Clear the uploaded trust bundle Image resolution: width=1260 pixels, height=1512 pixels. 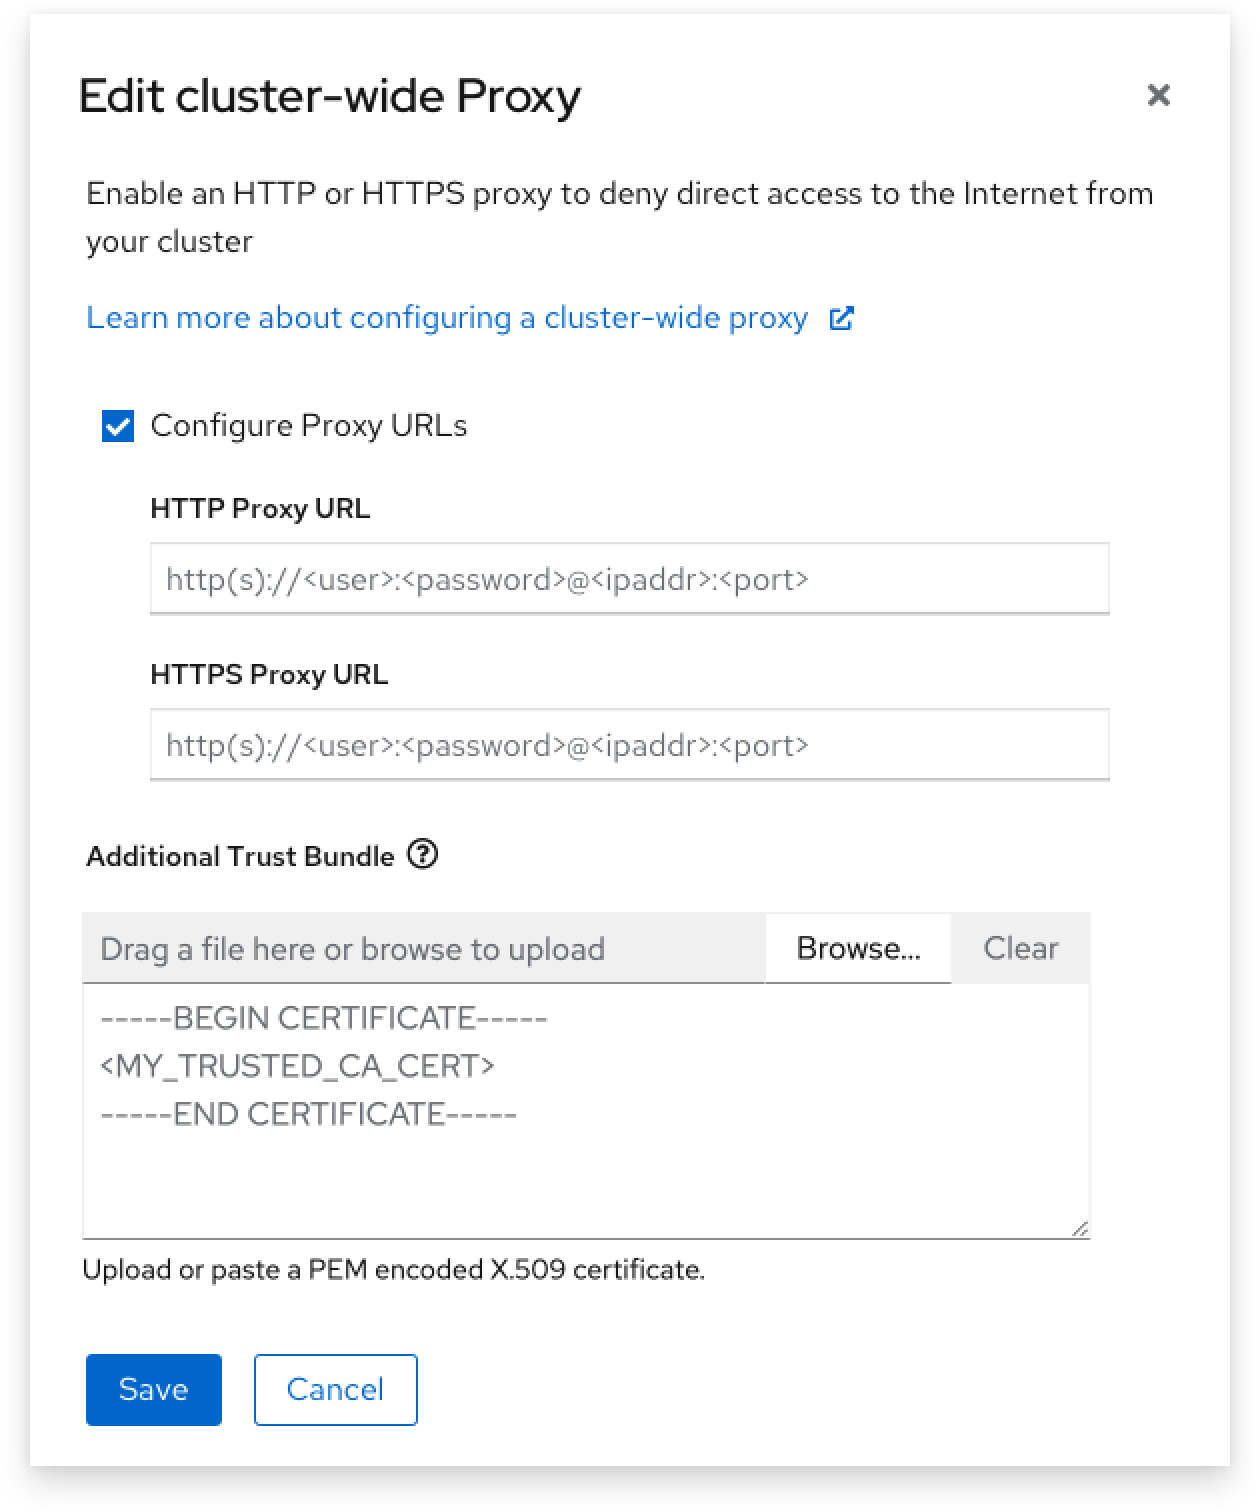coord(1020,948)
